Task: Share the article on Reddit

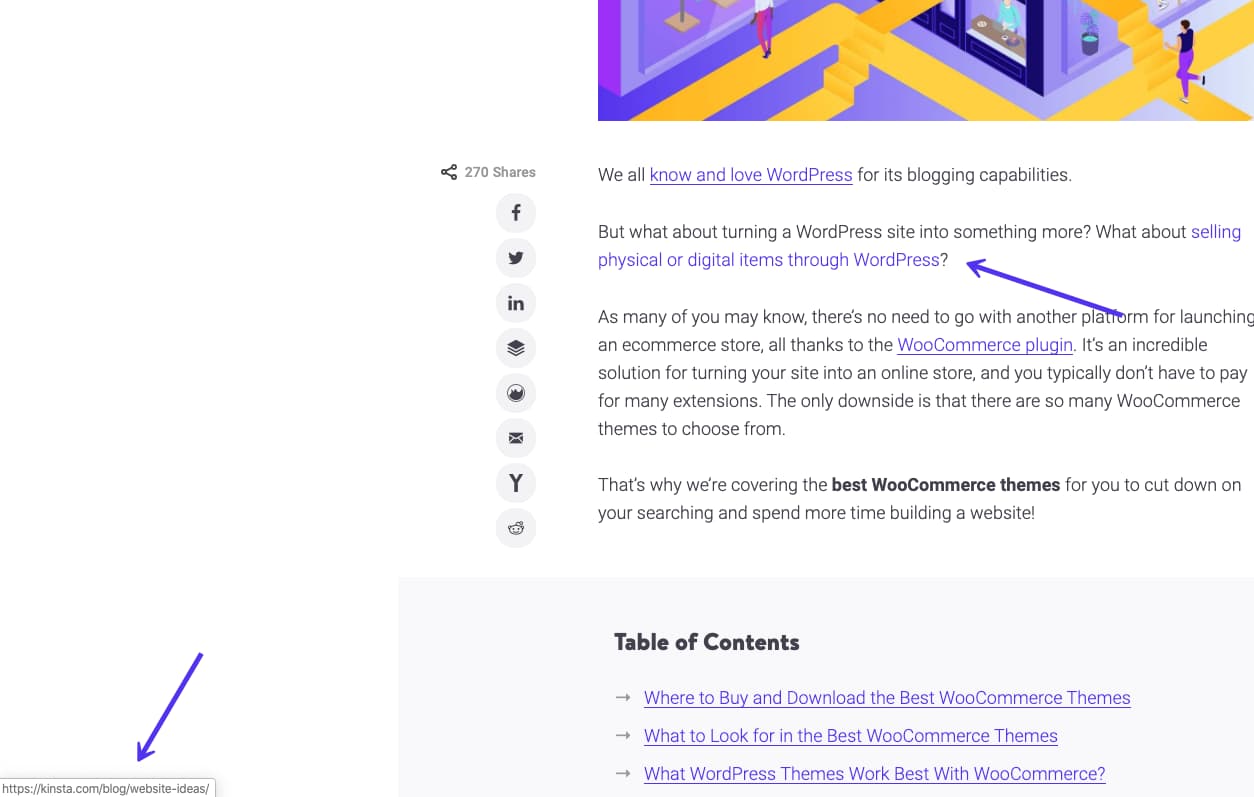Action: click(515, 527)
